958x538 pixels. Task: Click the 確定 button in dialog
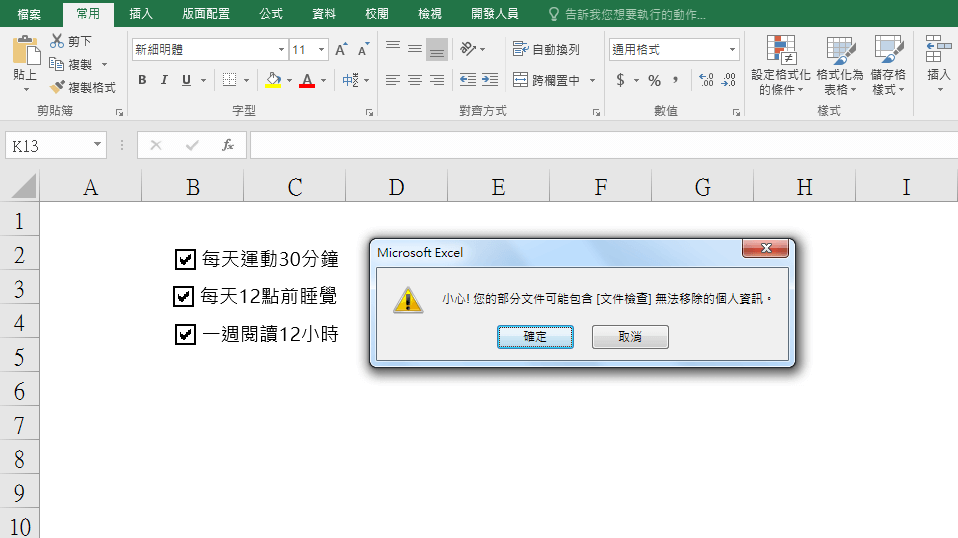tap(535, 337)
